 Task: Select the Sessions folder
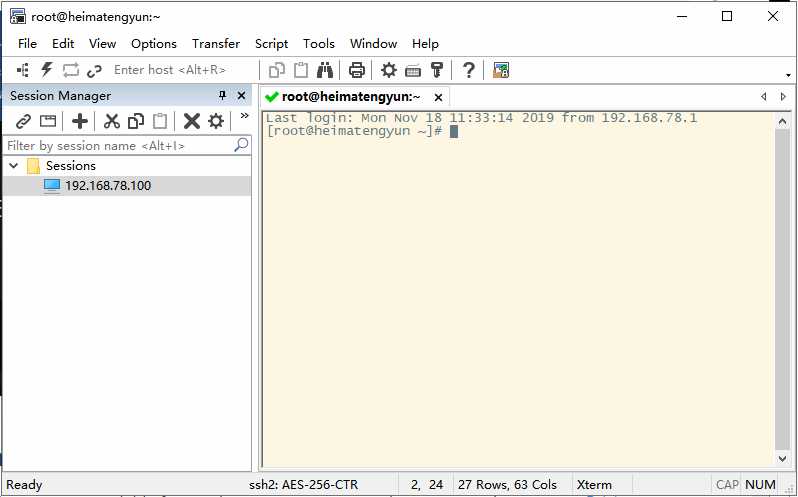click(71, 166)
